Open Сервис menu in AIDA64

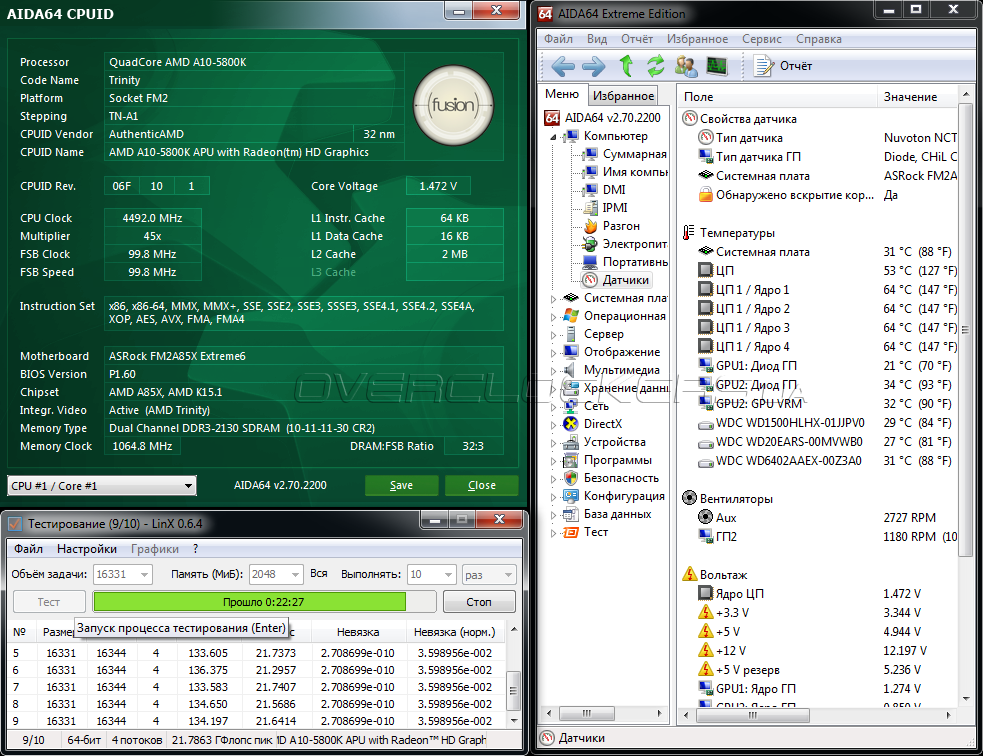click(762, 39)
